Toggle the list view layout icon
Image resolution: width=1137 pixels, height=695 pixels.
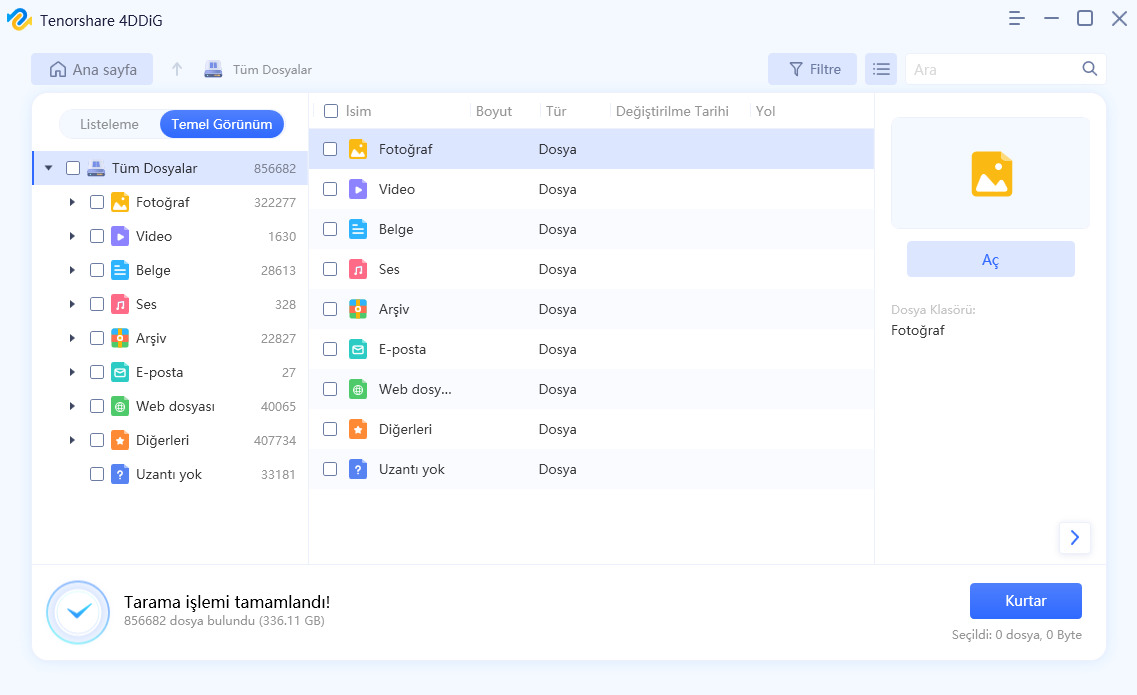881,69
